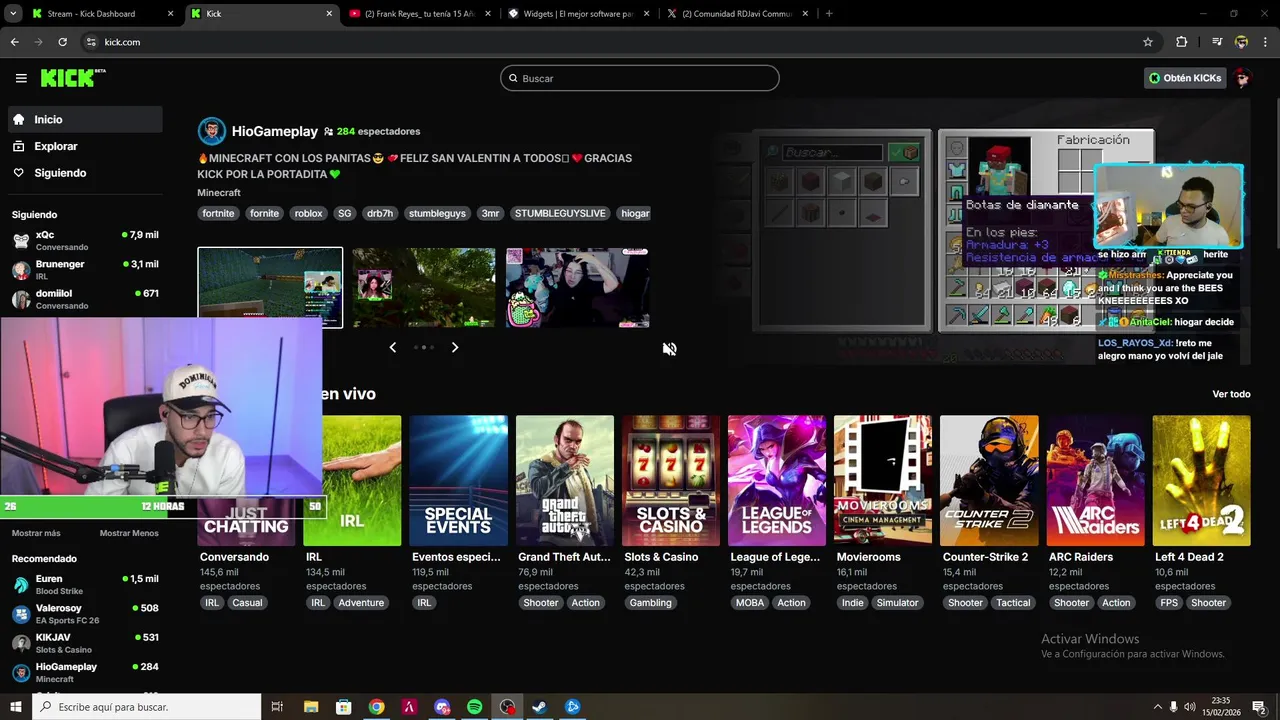Reload the page in browser
The image size is (1280, 720).
pyautogui.click(x=62, y=42)
